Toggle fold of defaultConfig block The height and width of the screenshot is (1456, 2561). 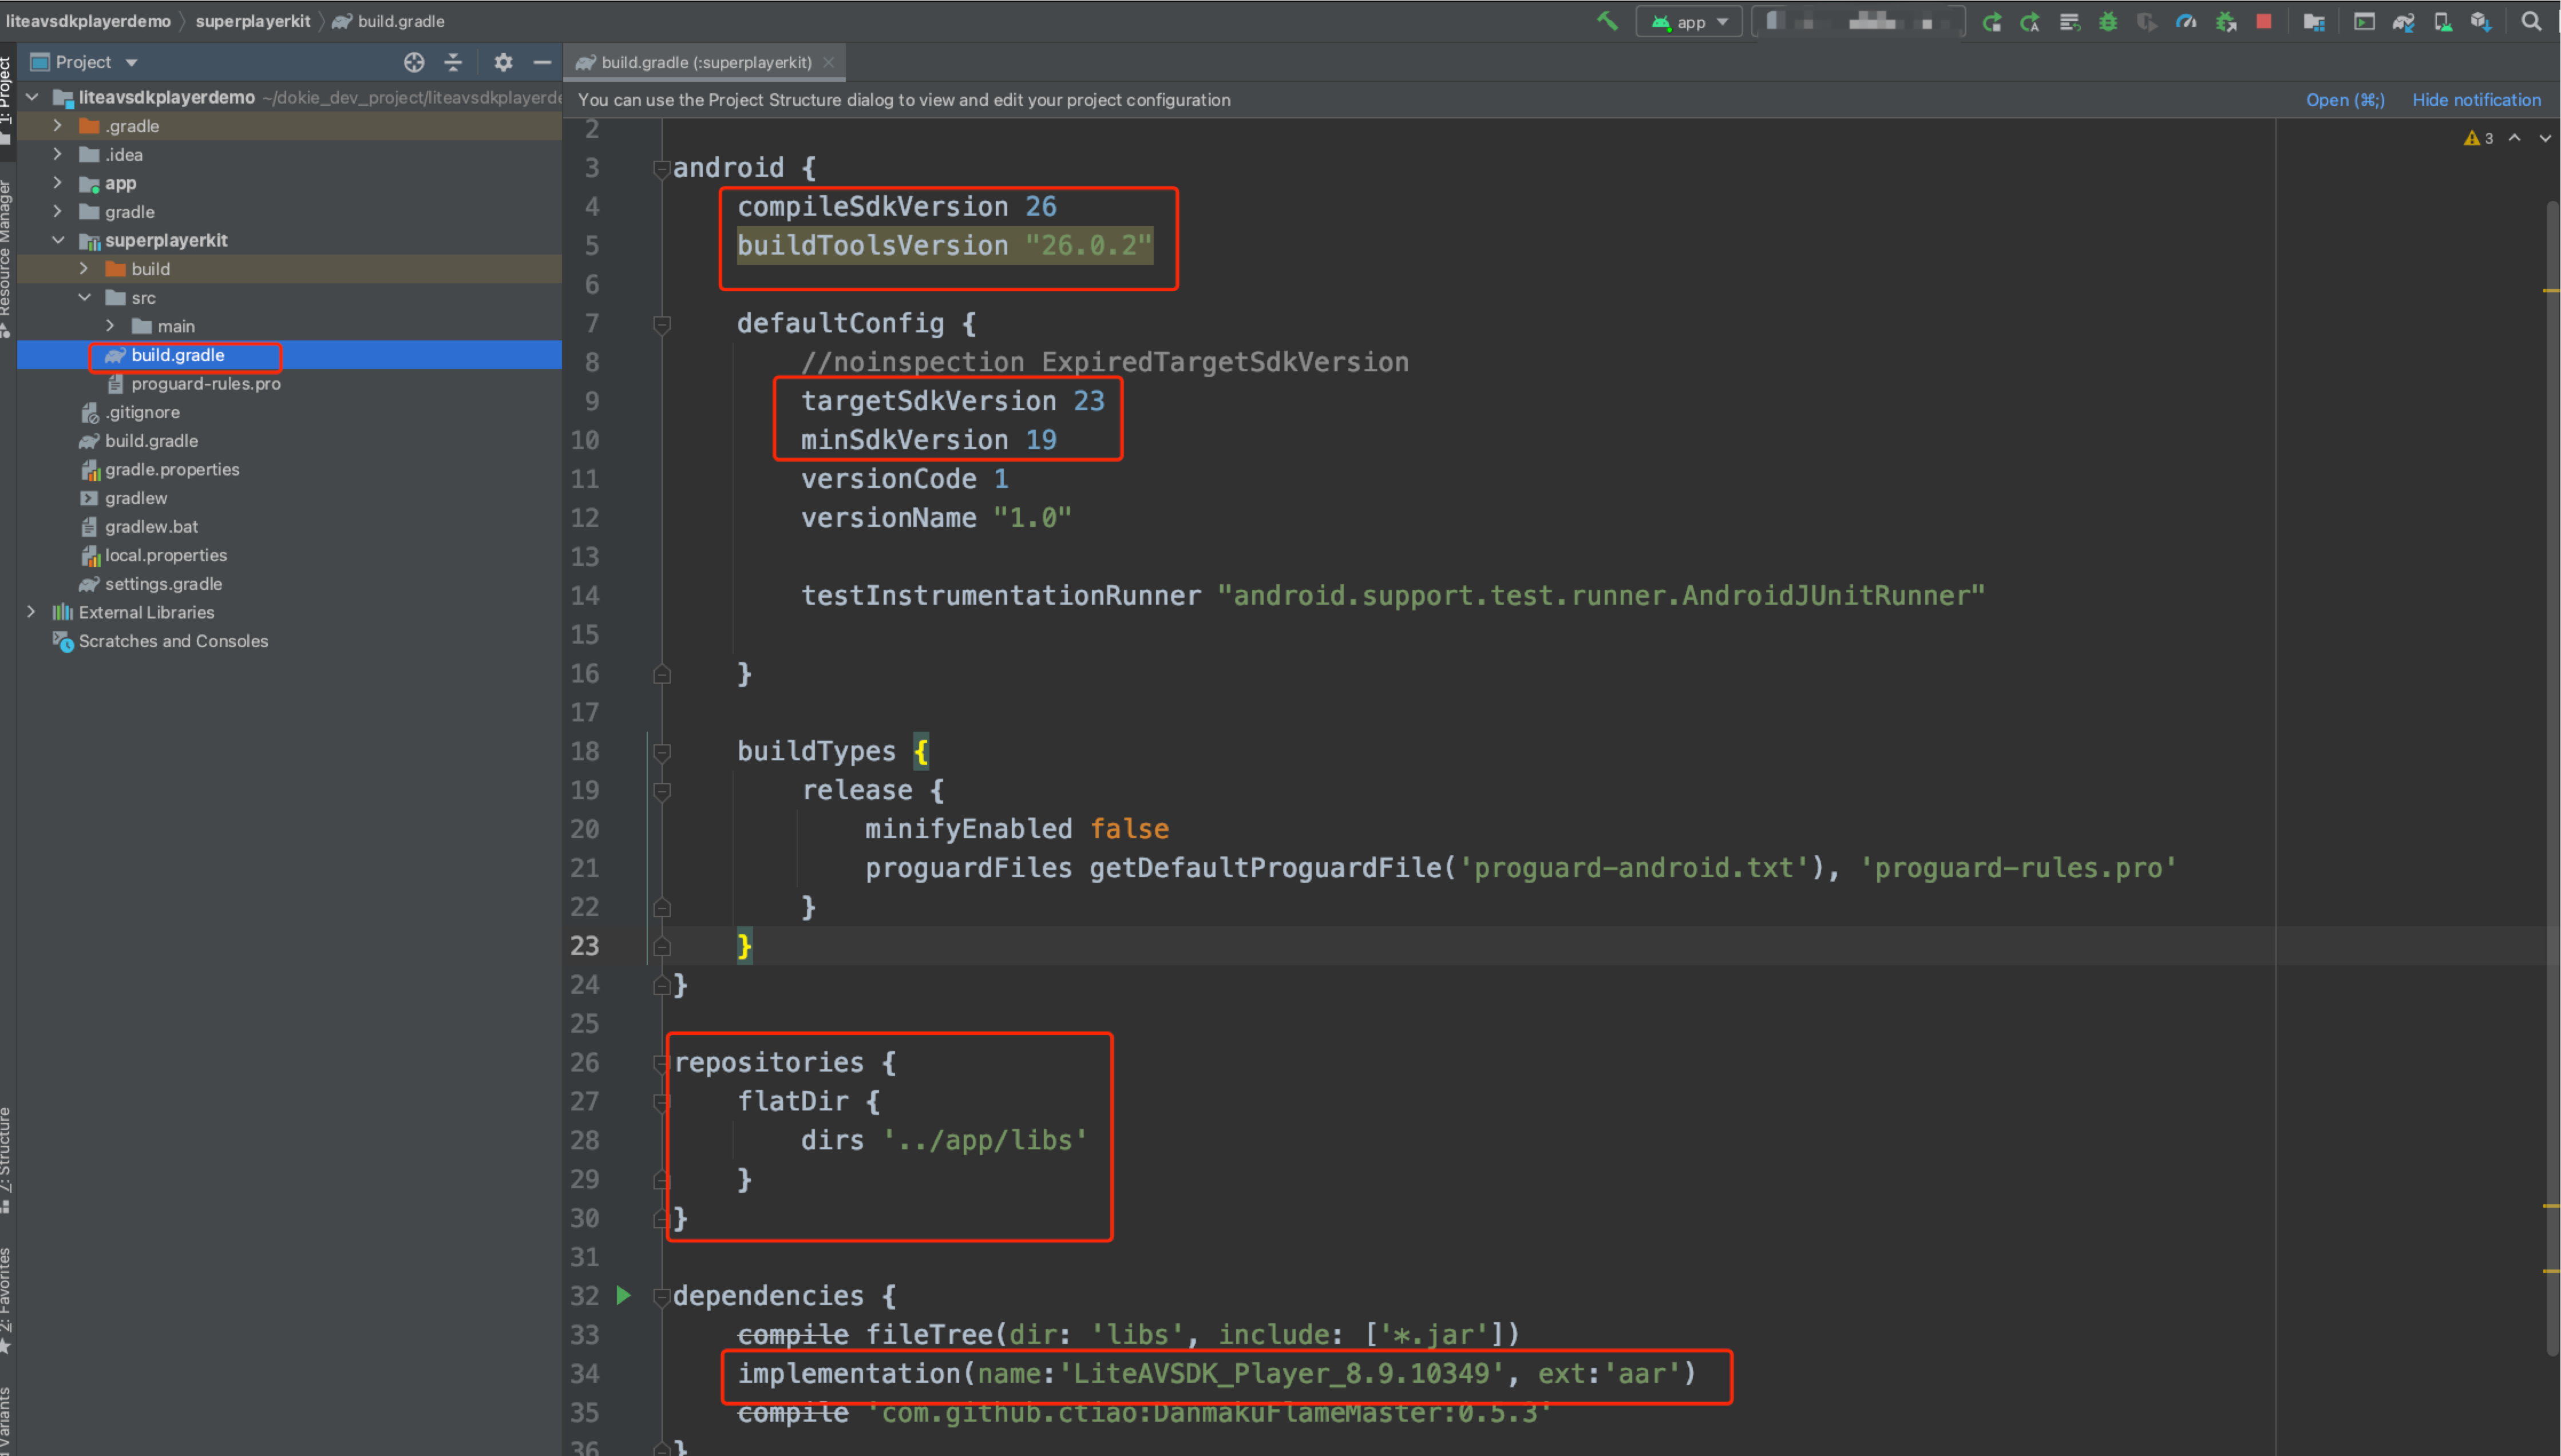pos(661,324)
